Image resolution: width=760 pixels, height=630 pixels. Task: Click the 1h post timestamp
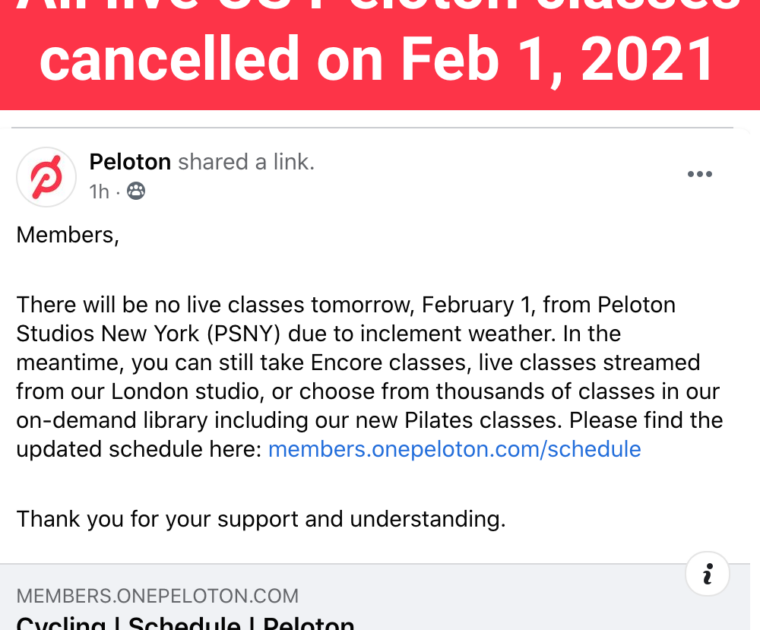[99, 191]
